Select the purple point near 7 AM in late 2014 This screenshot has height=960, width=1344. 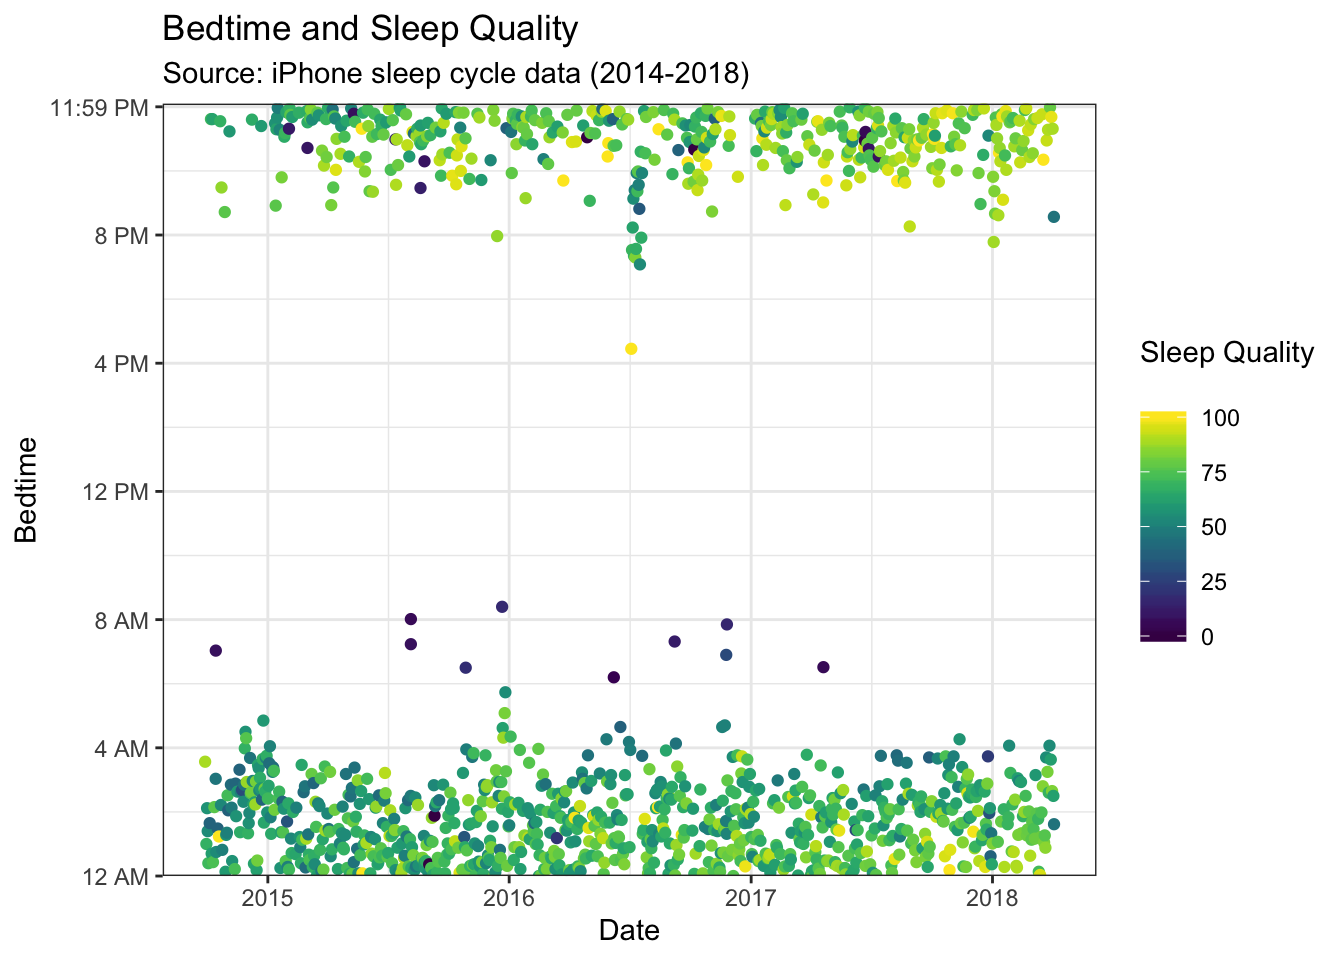(215, 650)
